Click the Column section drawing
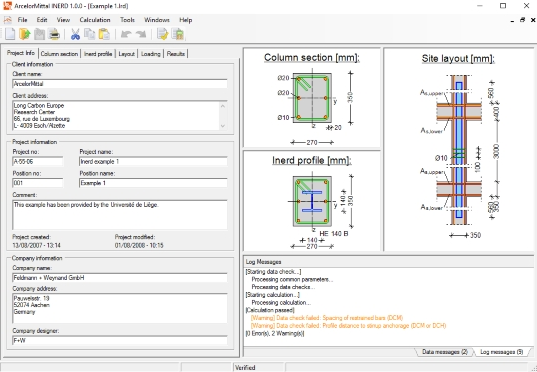Image resolution: width=537 pixels, height=372 pixels. tap(312, 98)
